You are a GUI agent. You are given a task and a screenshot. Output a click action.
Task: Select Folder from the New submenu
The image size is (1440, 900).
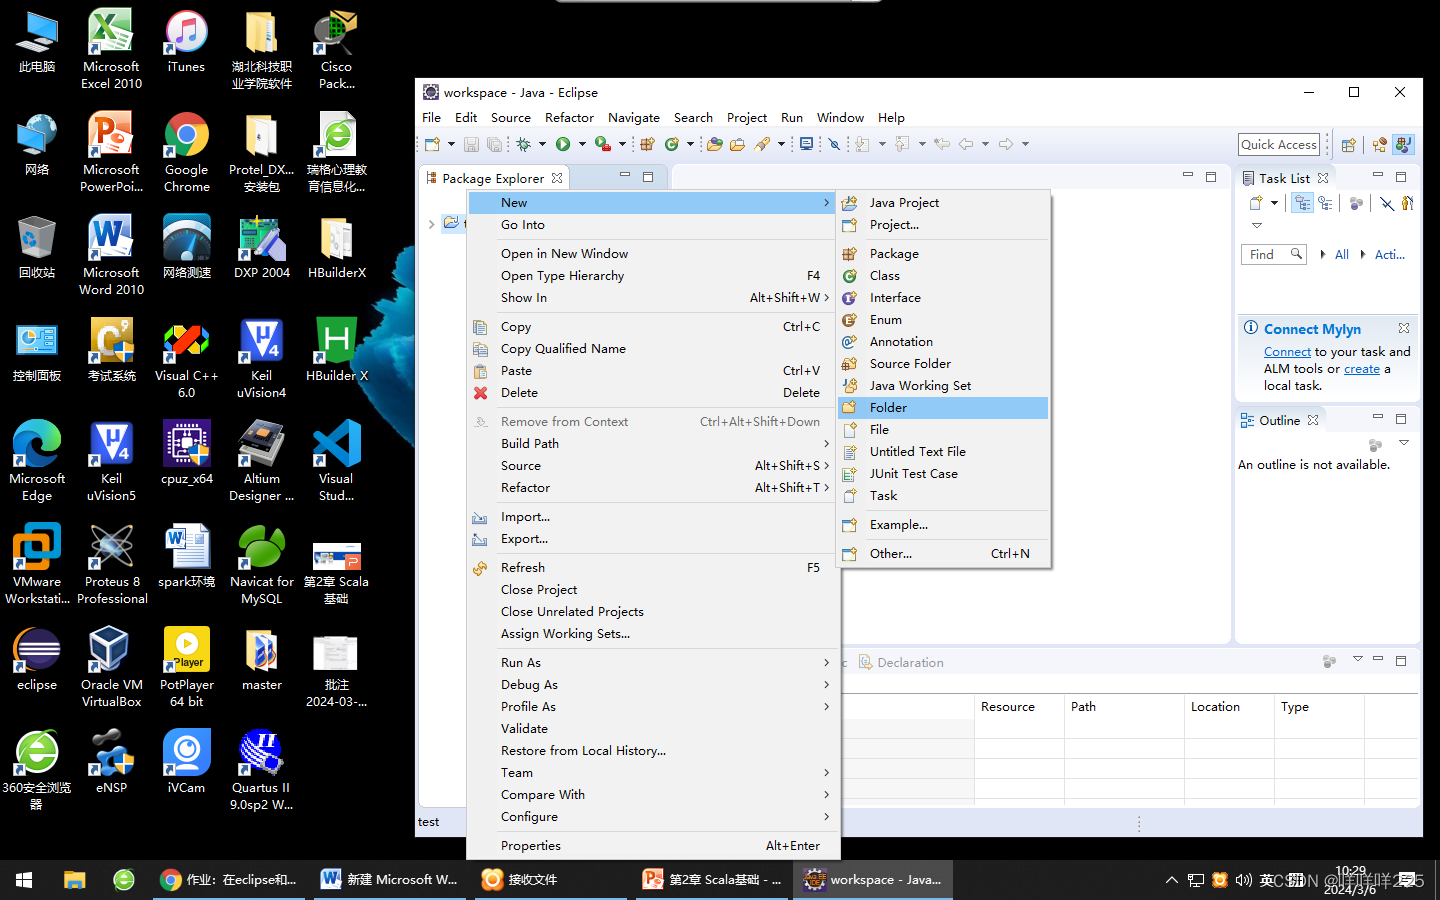[x=889, y=407]
